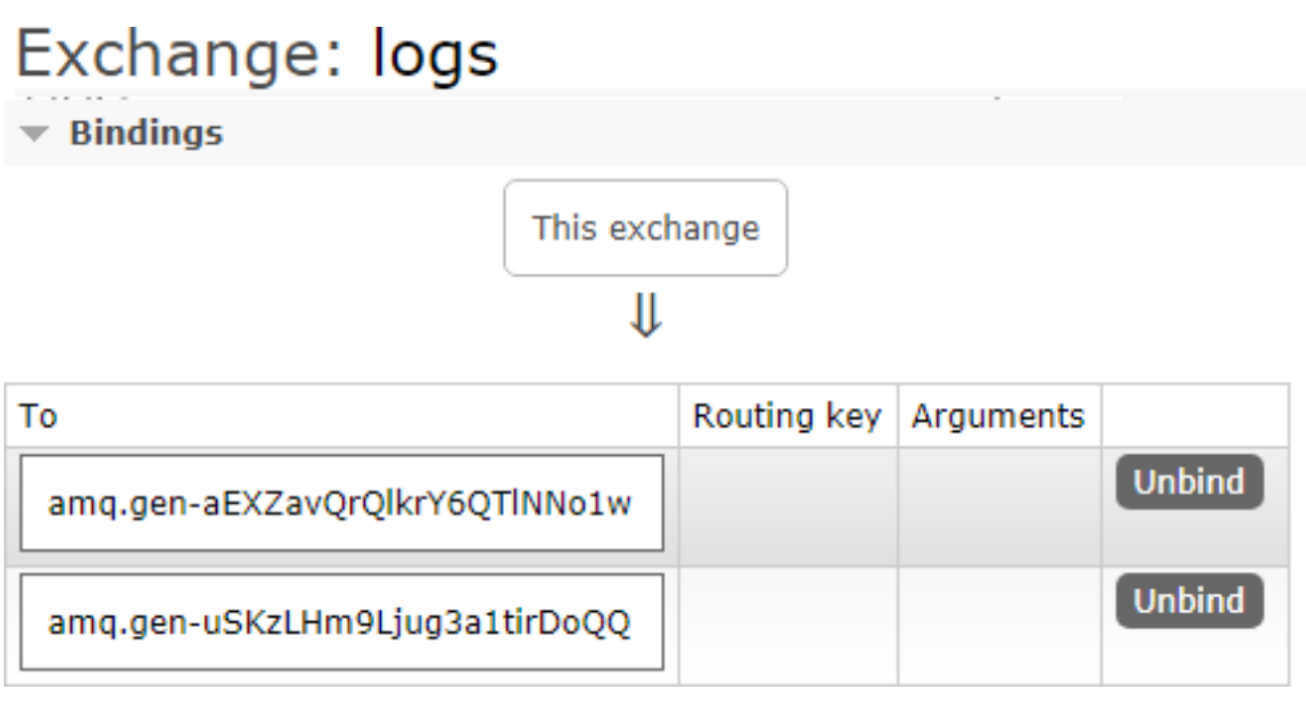Viewport: 1306px width, 709px height.
Task: Click the blank right side of Bindings bar
Action: click(800, 134)
